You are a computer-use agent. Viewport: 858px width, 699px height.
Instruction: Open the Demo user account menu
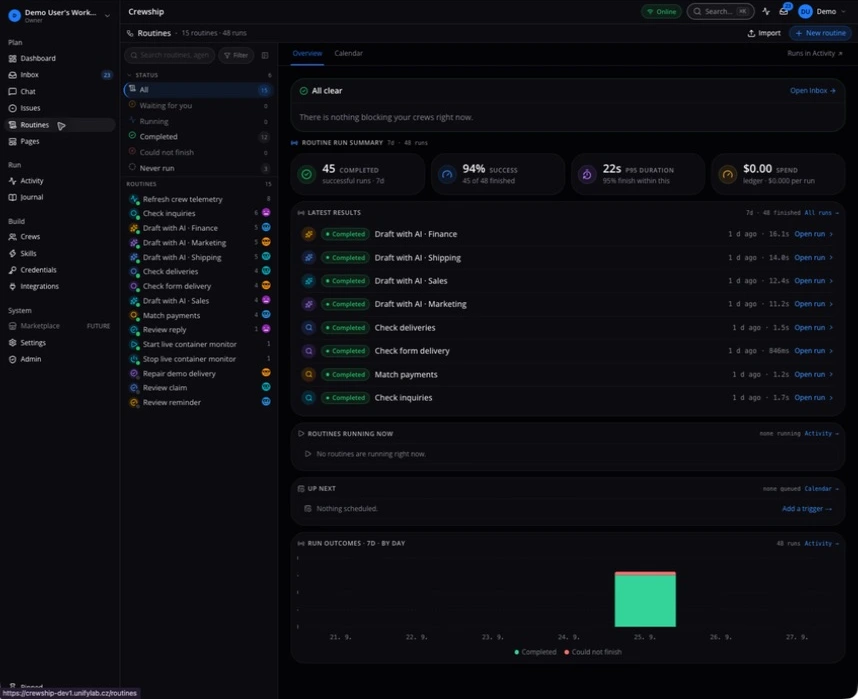[x=822, y=11]
